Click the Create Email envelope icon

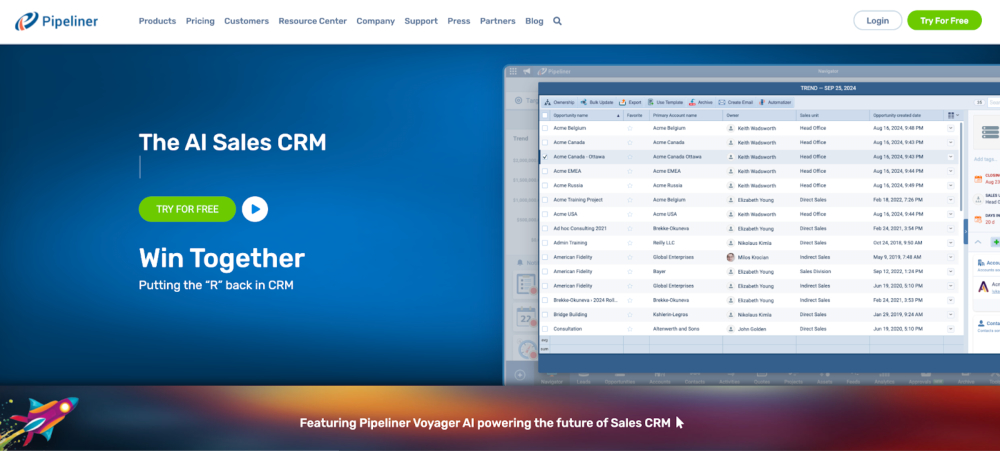point(722,102)
